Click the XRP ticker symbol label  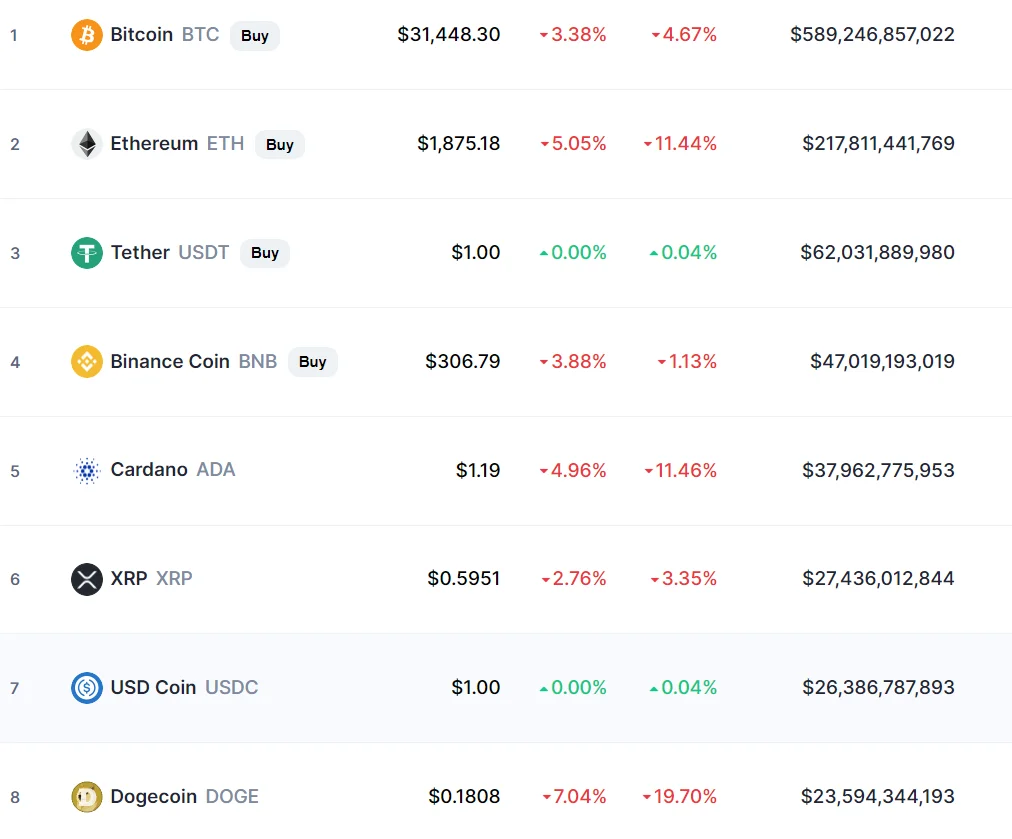click(174, 578)
